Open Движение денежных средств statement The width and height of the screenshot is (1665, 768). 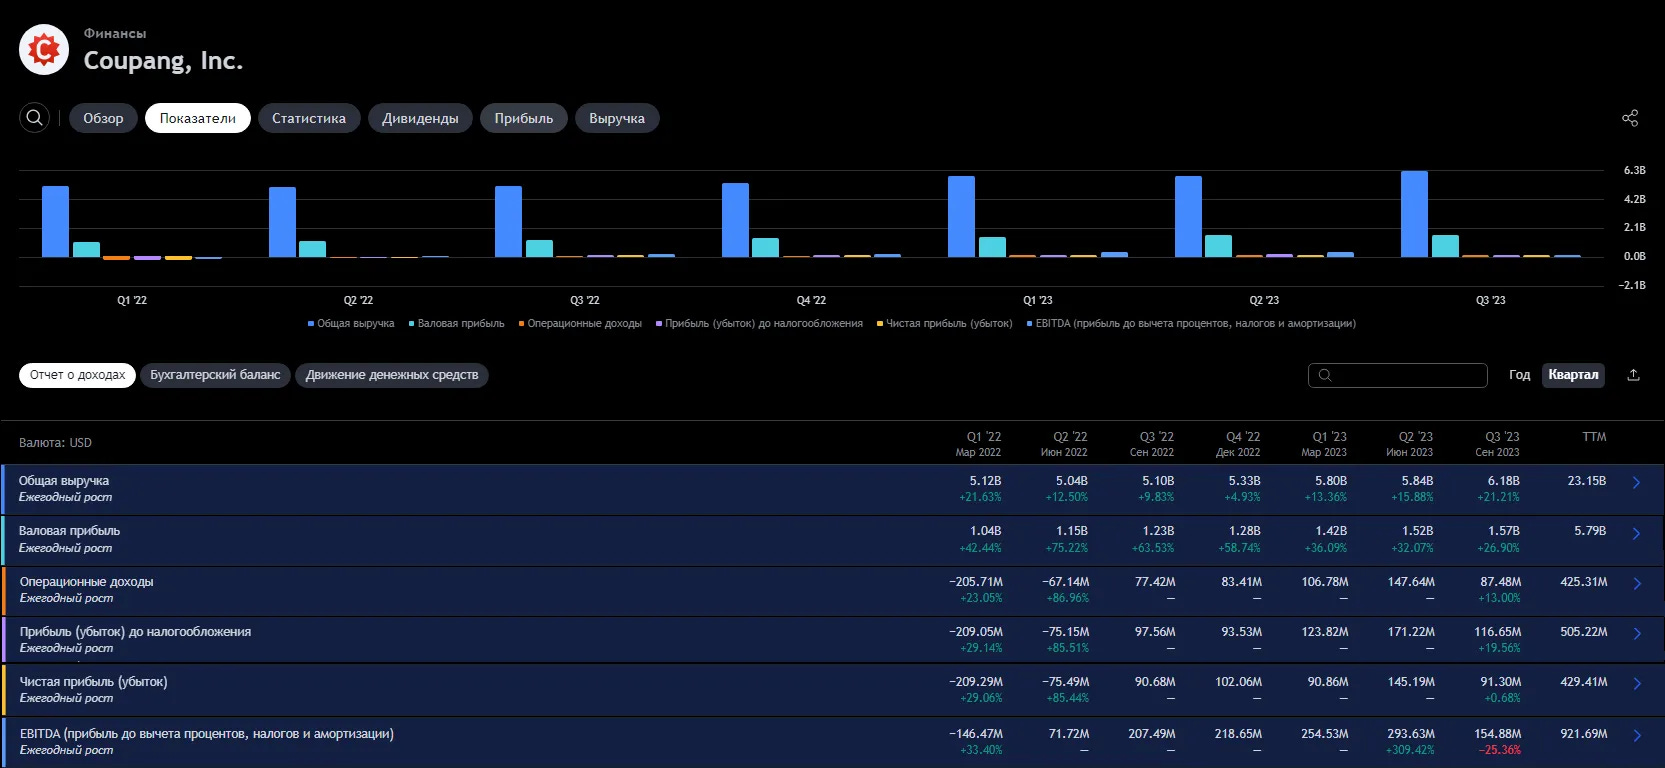click(x=392, y=375)
